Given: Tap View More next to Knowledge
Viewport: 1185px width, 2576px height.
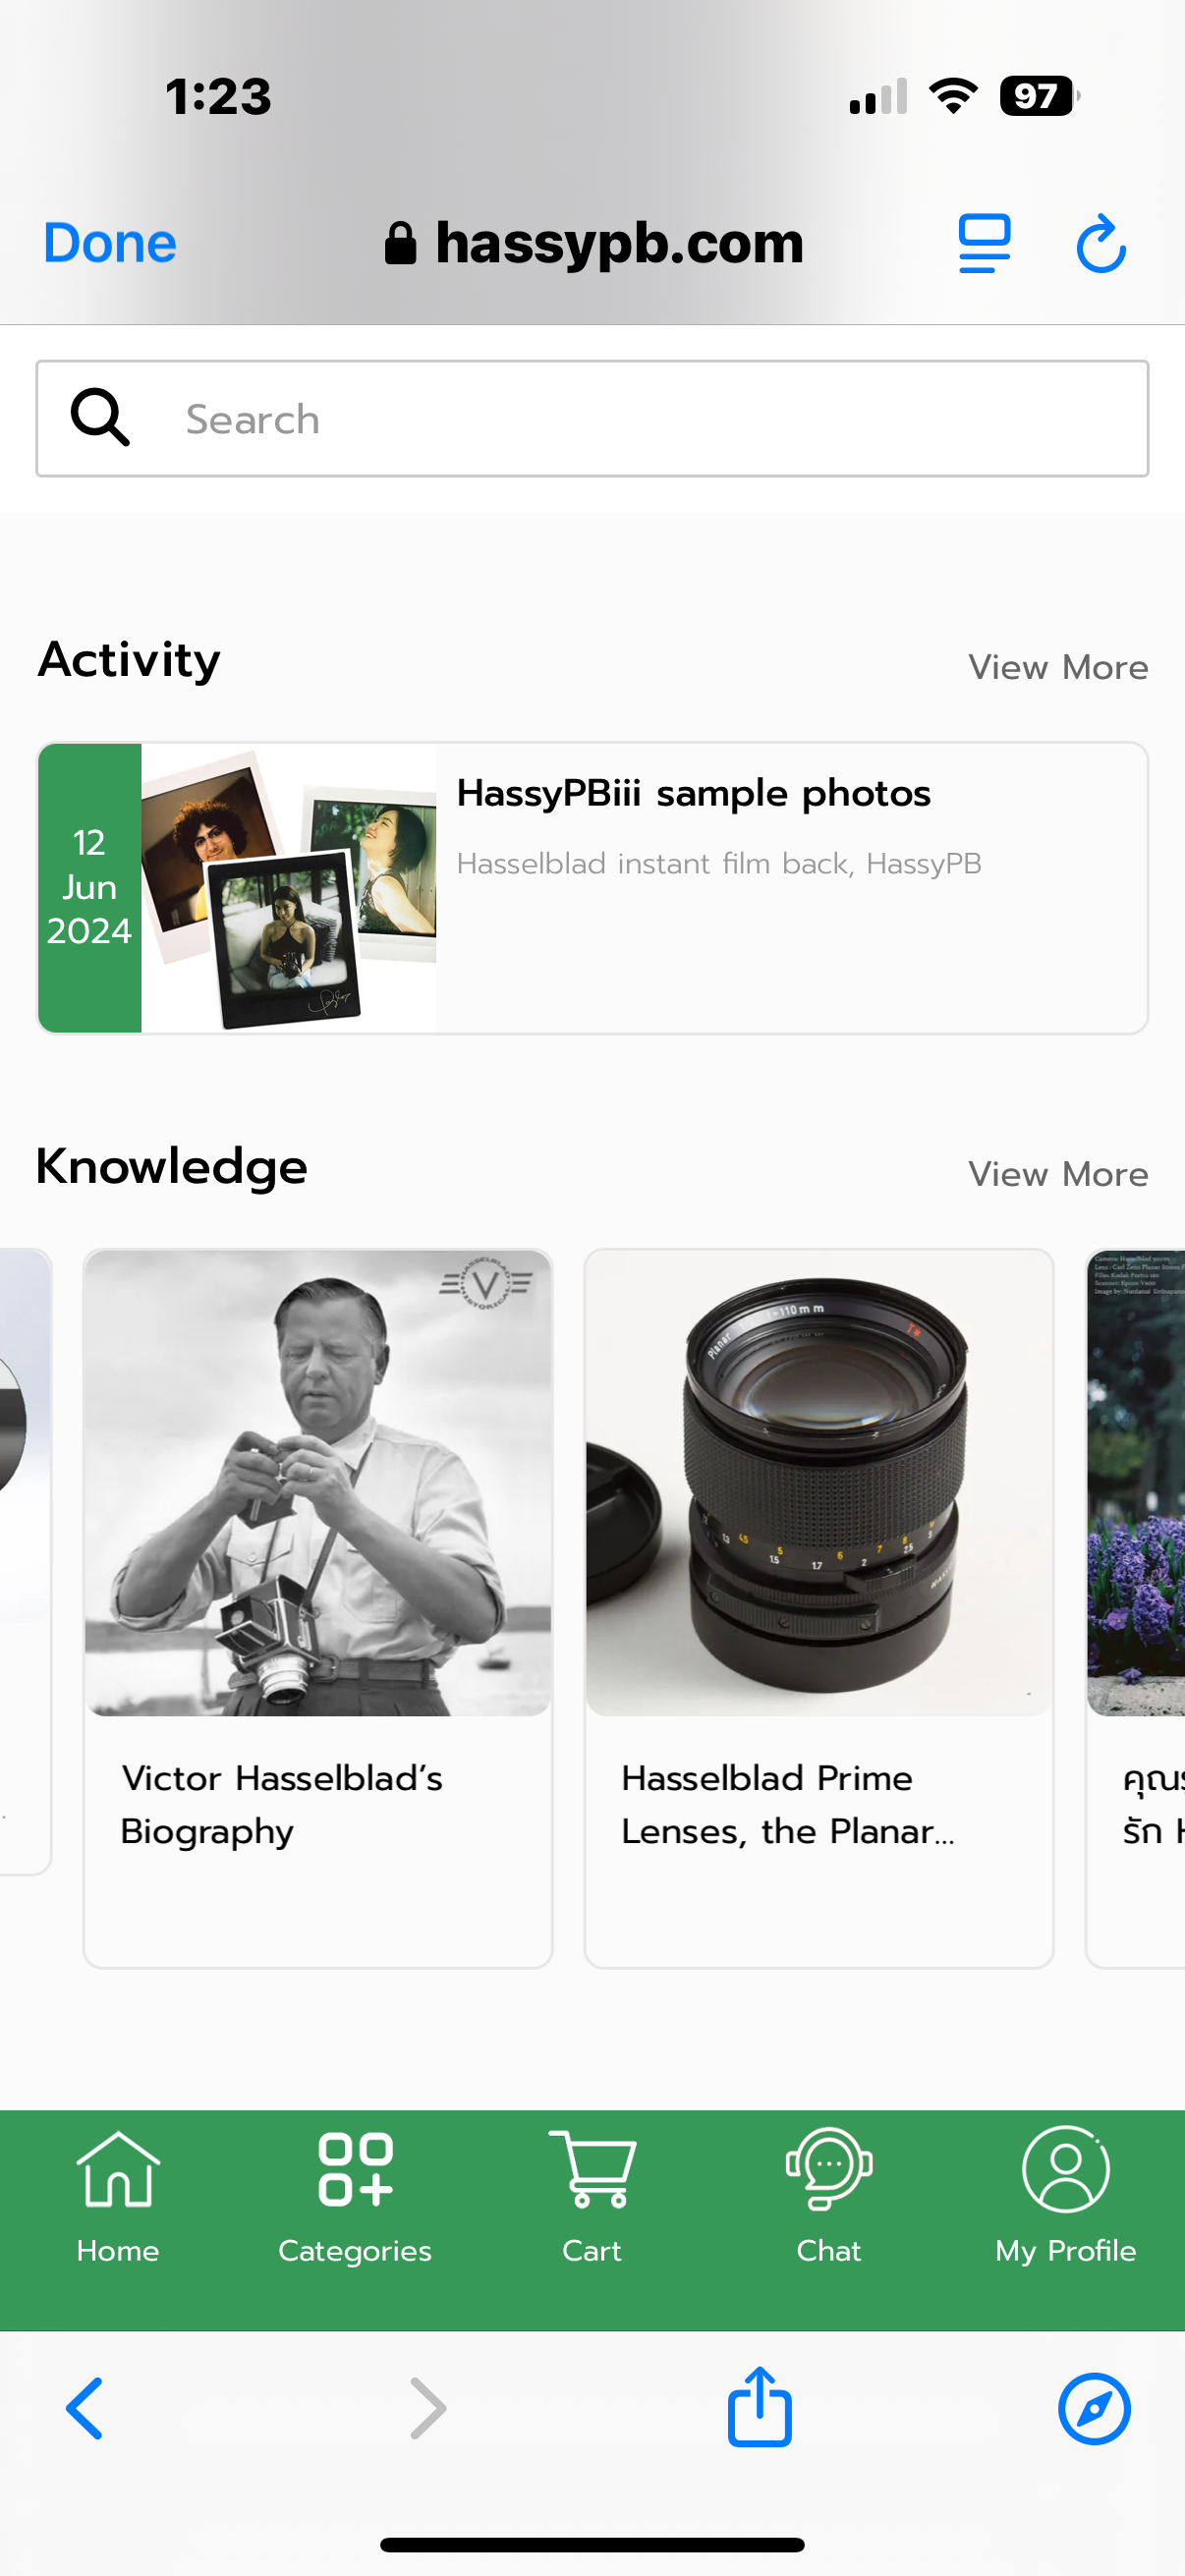Looking at the screenshot, I should [1057, 1174].
